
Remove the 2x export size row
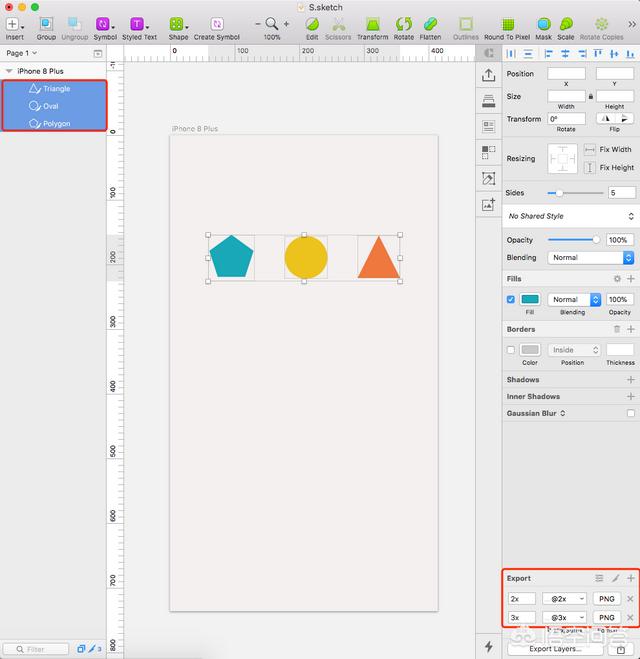pyautogui.click(x=630, y=598)
